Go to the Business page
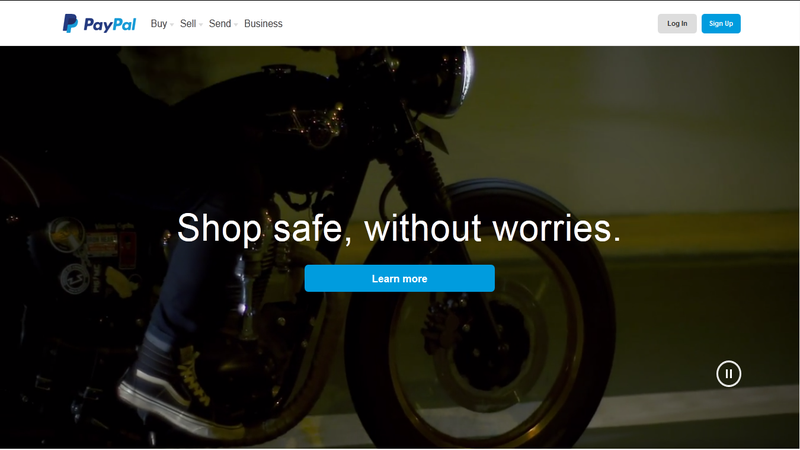The width and height of the screenshot is (800, 450). [x=263, y=23]
